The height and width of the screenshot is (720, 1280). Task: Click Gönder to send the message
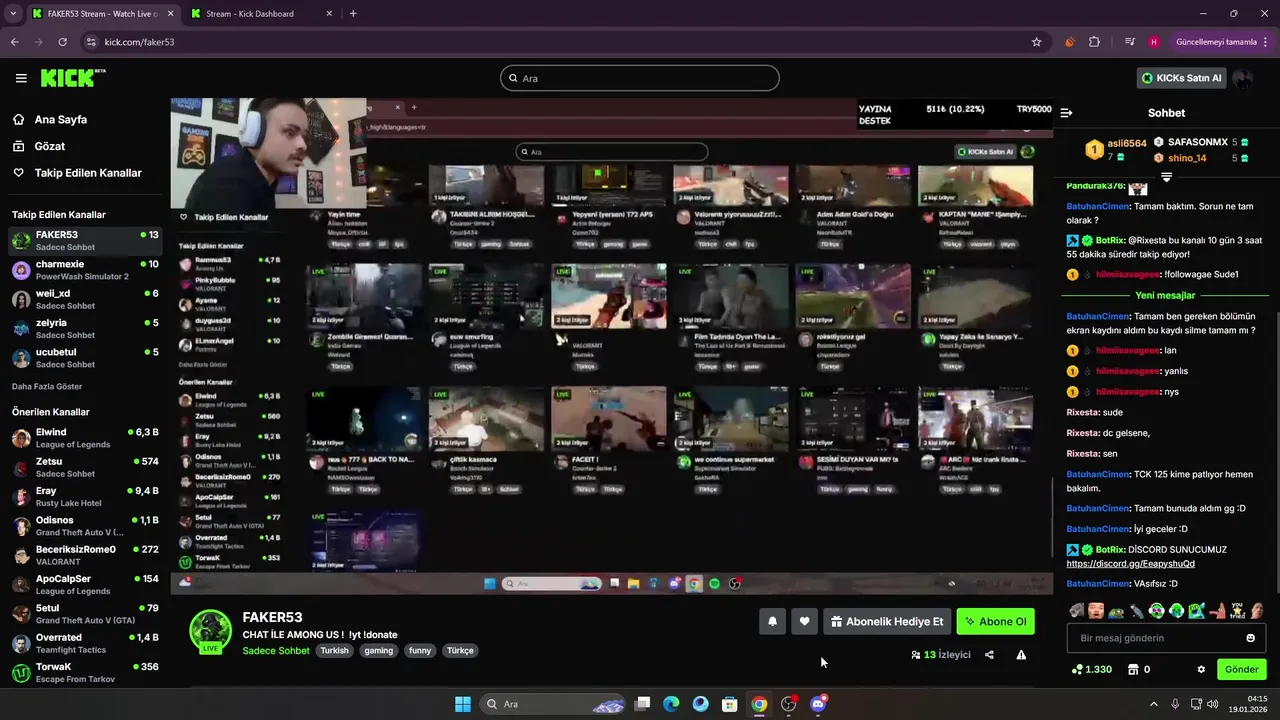click(x=1241, y=669)
